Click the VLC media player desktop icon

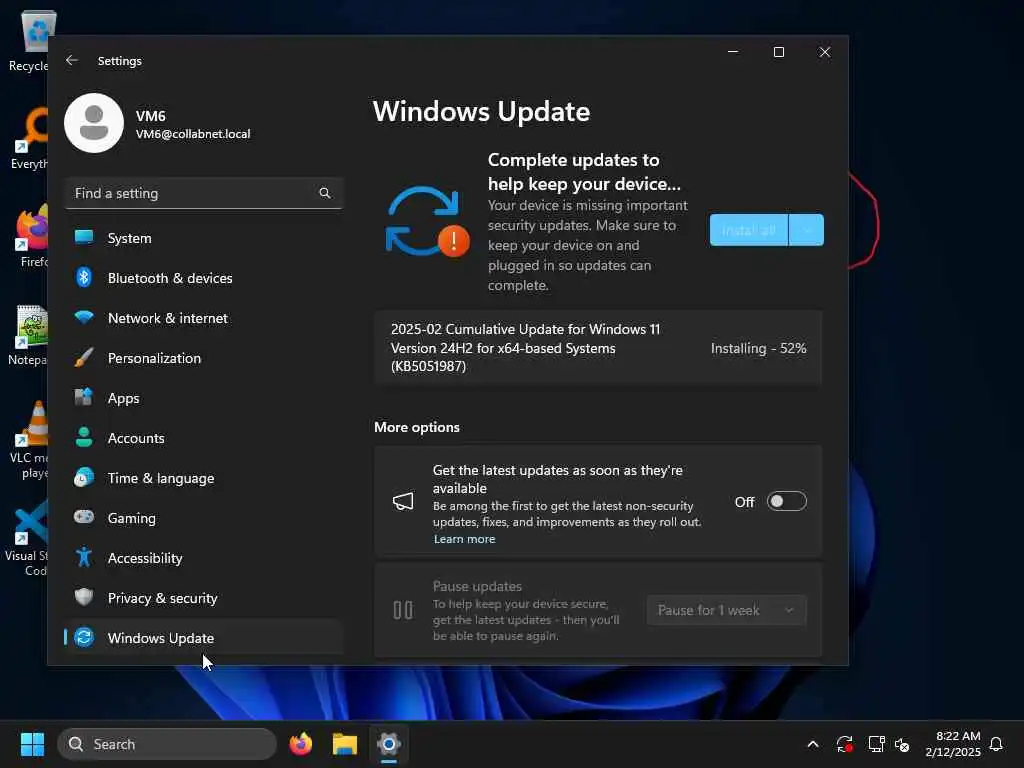click(x=31, y=440)
